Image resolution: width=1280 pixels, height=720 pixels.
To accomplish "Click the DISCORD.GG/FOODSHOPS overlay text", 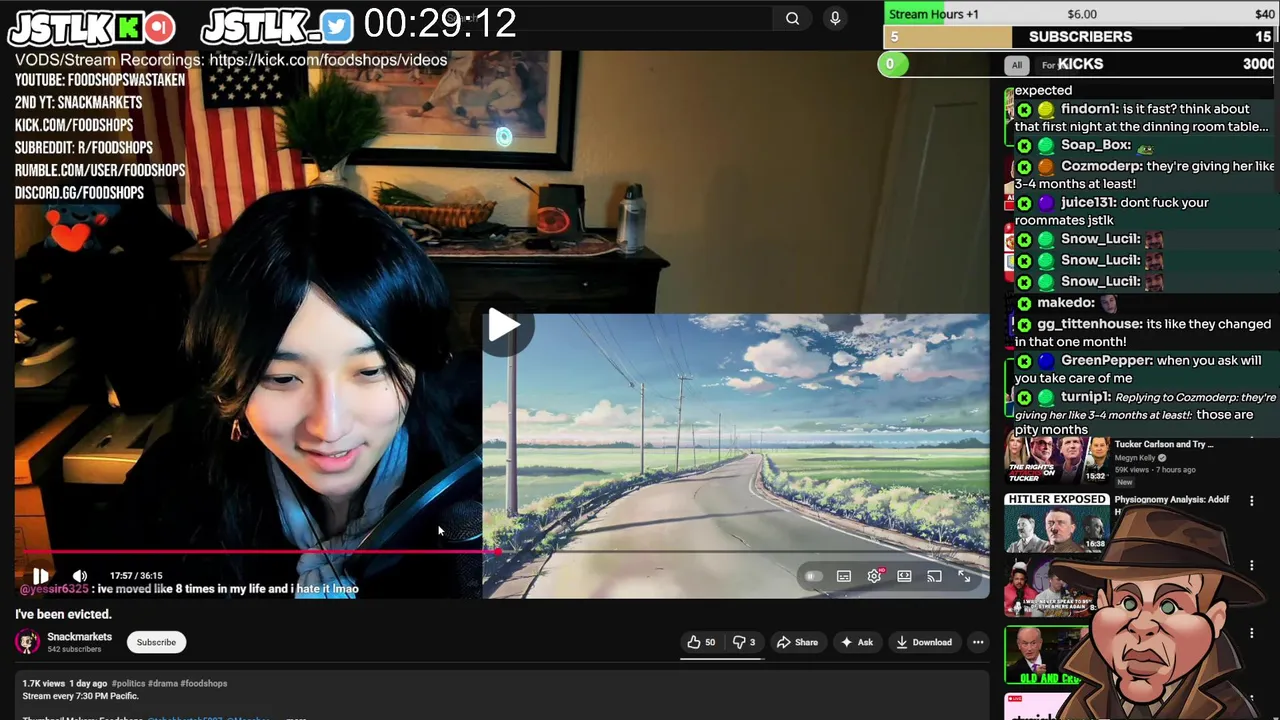I will pyautogui.click(x=79, y=193).
